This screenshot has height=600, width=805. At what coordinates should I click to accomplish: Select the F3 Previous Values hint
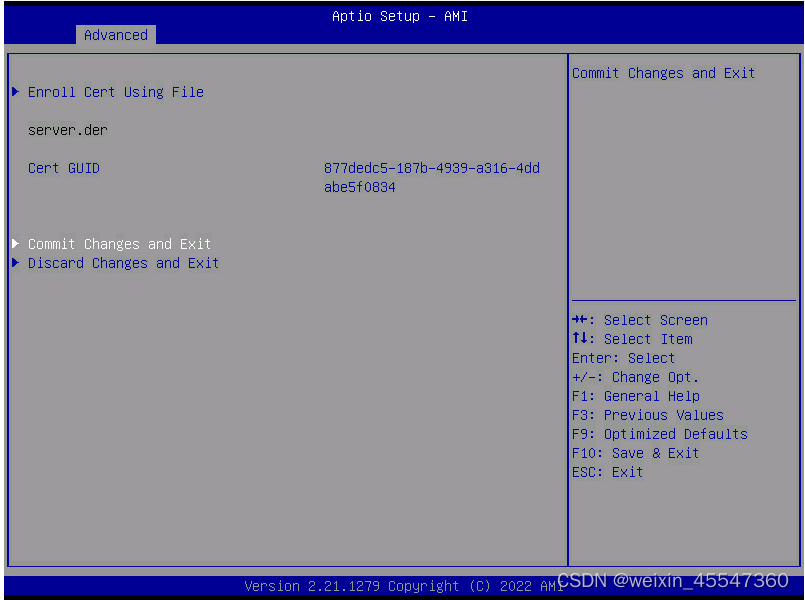[x=647, y=415]
